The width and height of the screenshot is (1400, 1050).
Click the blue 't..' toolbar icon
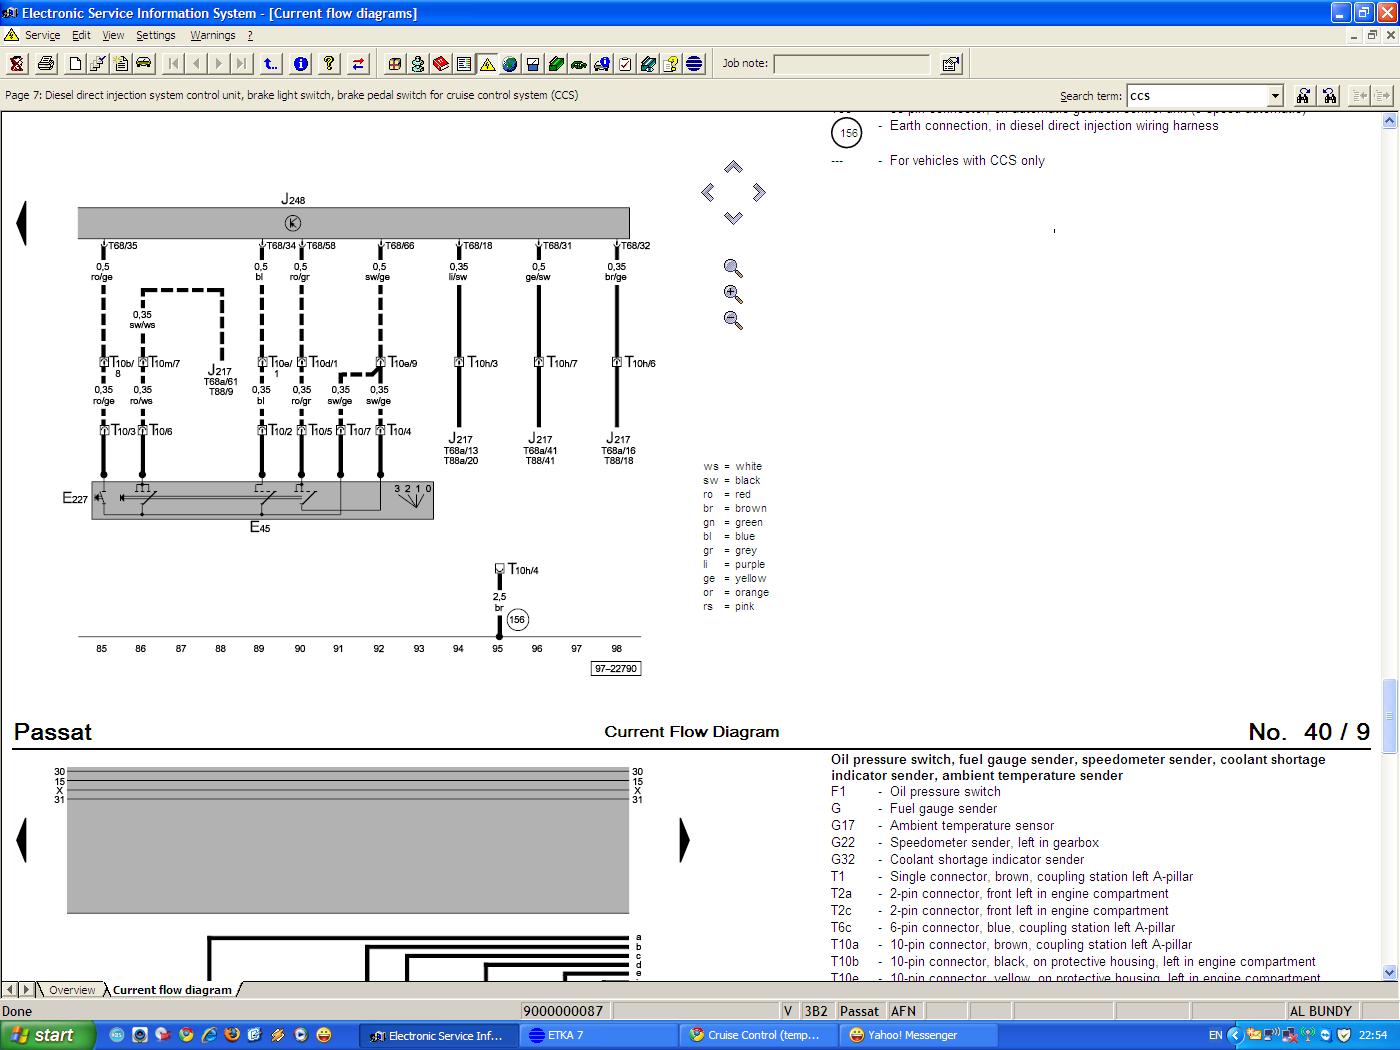(x=271, y=64)
